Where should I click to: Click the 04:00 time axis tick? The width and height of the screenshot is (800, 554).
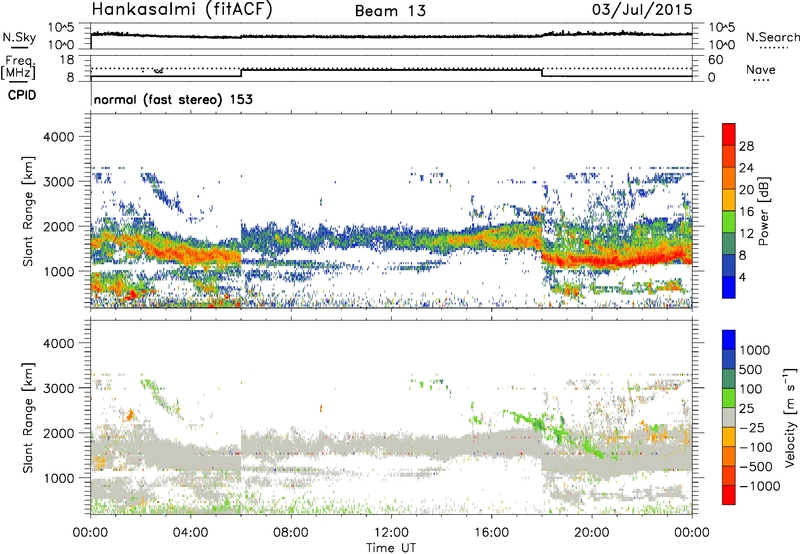(190, 533)
